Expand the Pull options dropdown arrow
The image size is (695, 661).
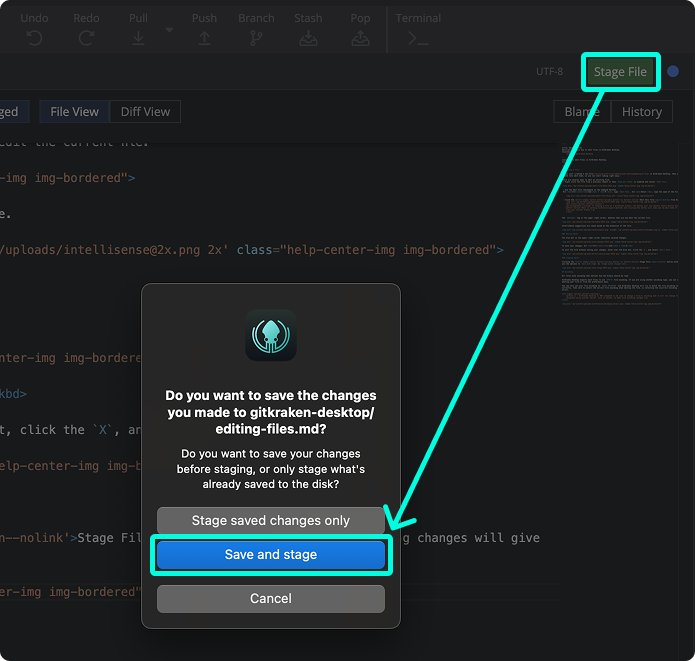(x=168, y=31)
